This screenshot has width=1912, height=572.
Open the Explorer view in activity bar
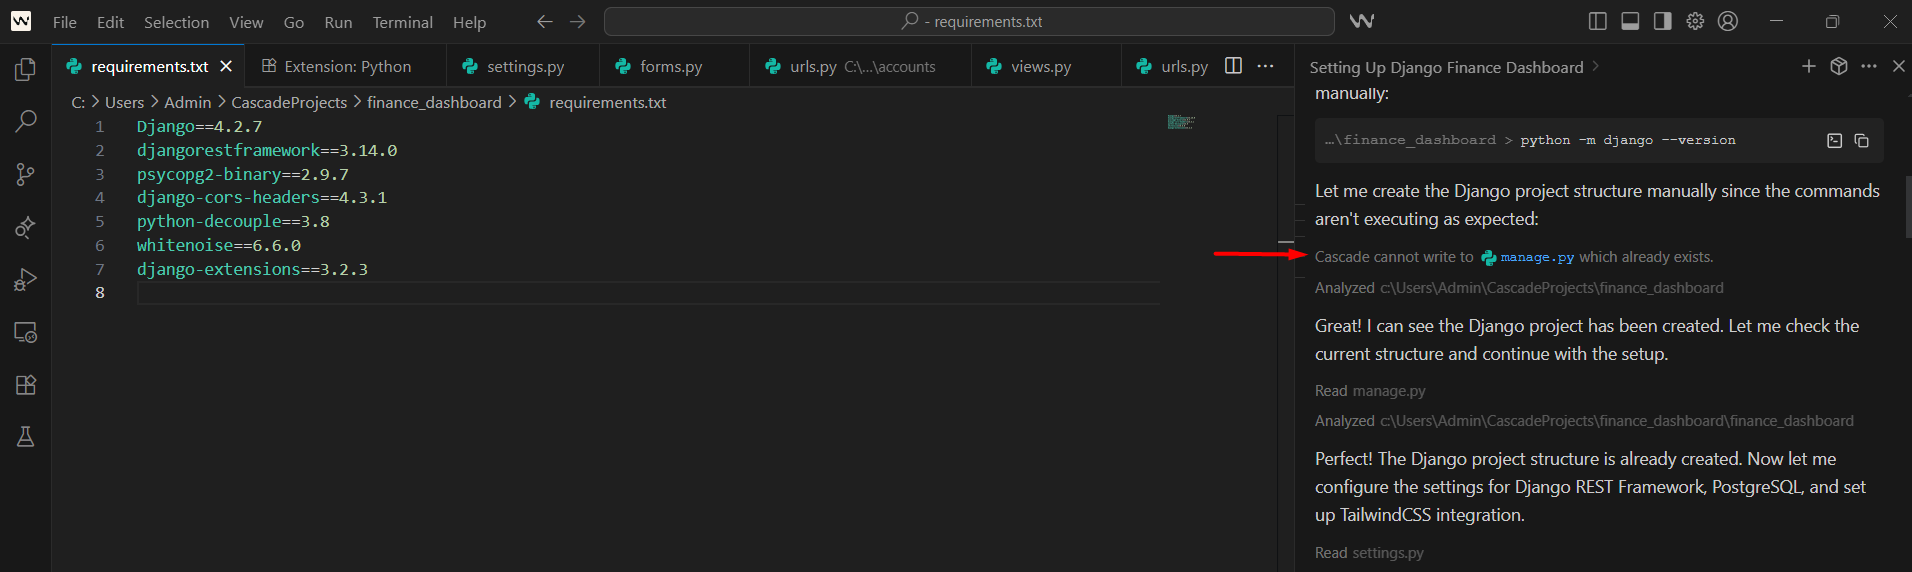click(25, 69)
